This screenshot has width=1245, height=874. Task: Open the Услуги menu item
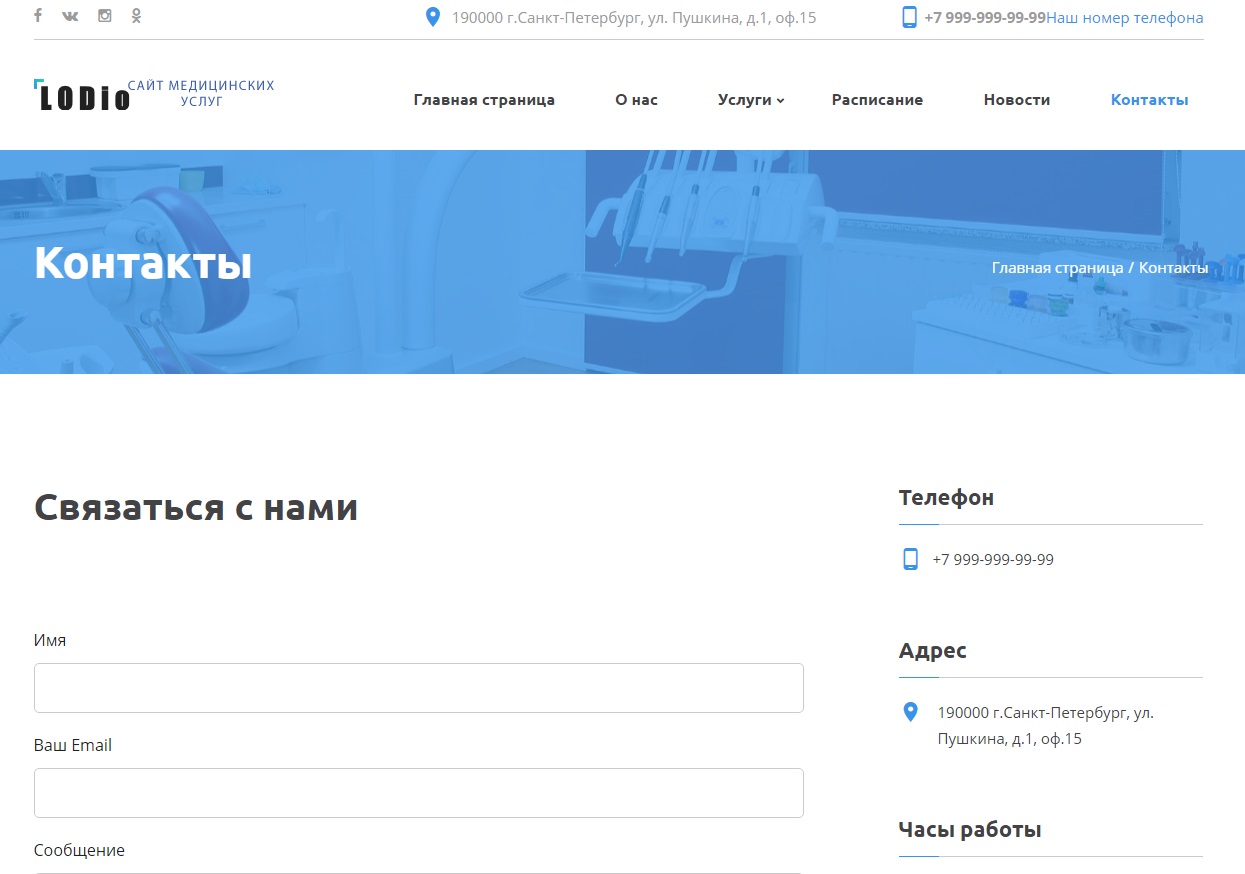click(745, 100)
